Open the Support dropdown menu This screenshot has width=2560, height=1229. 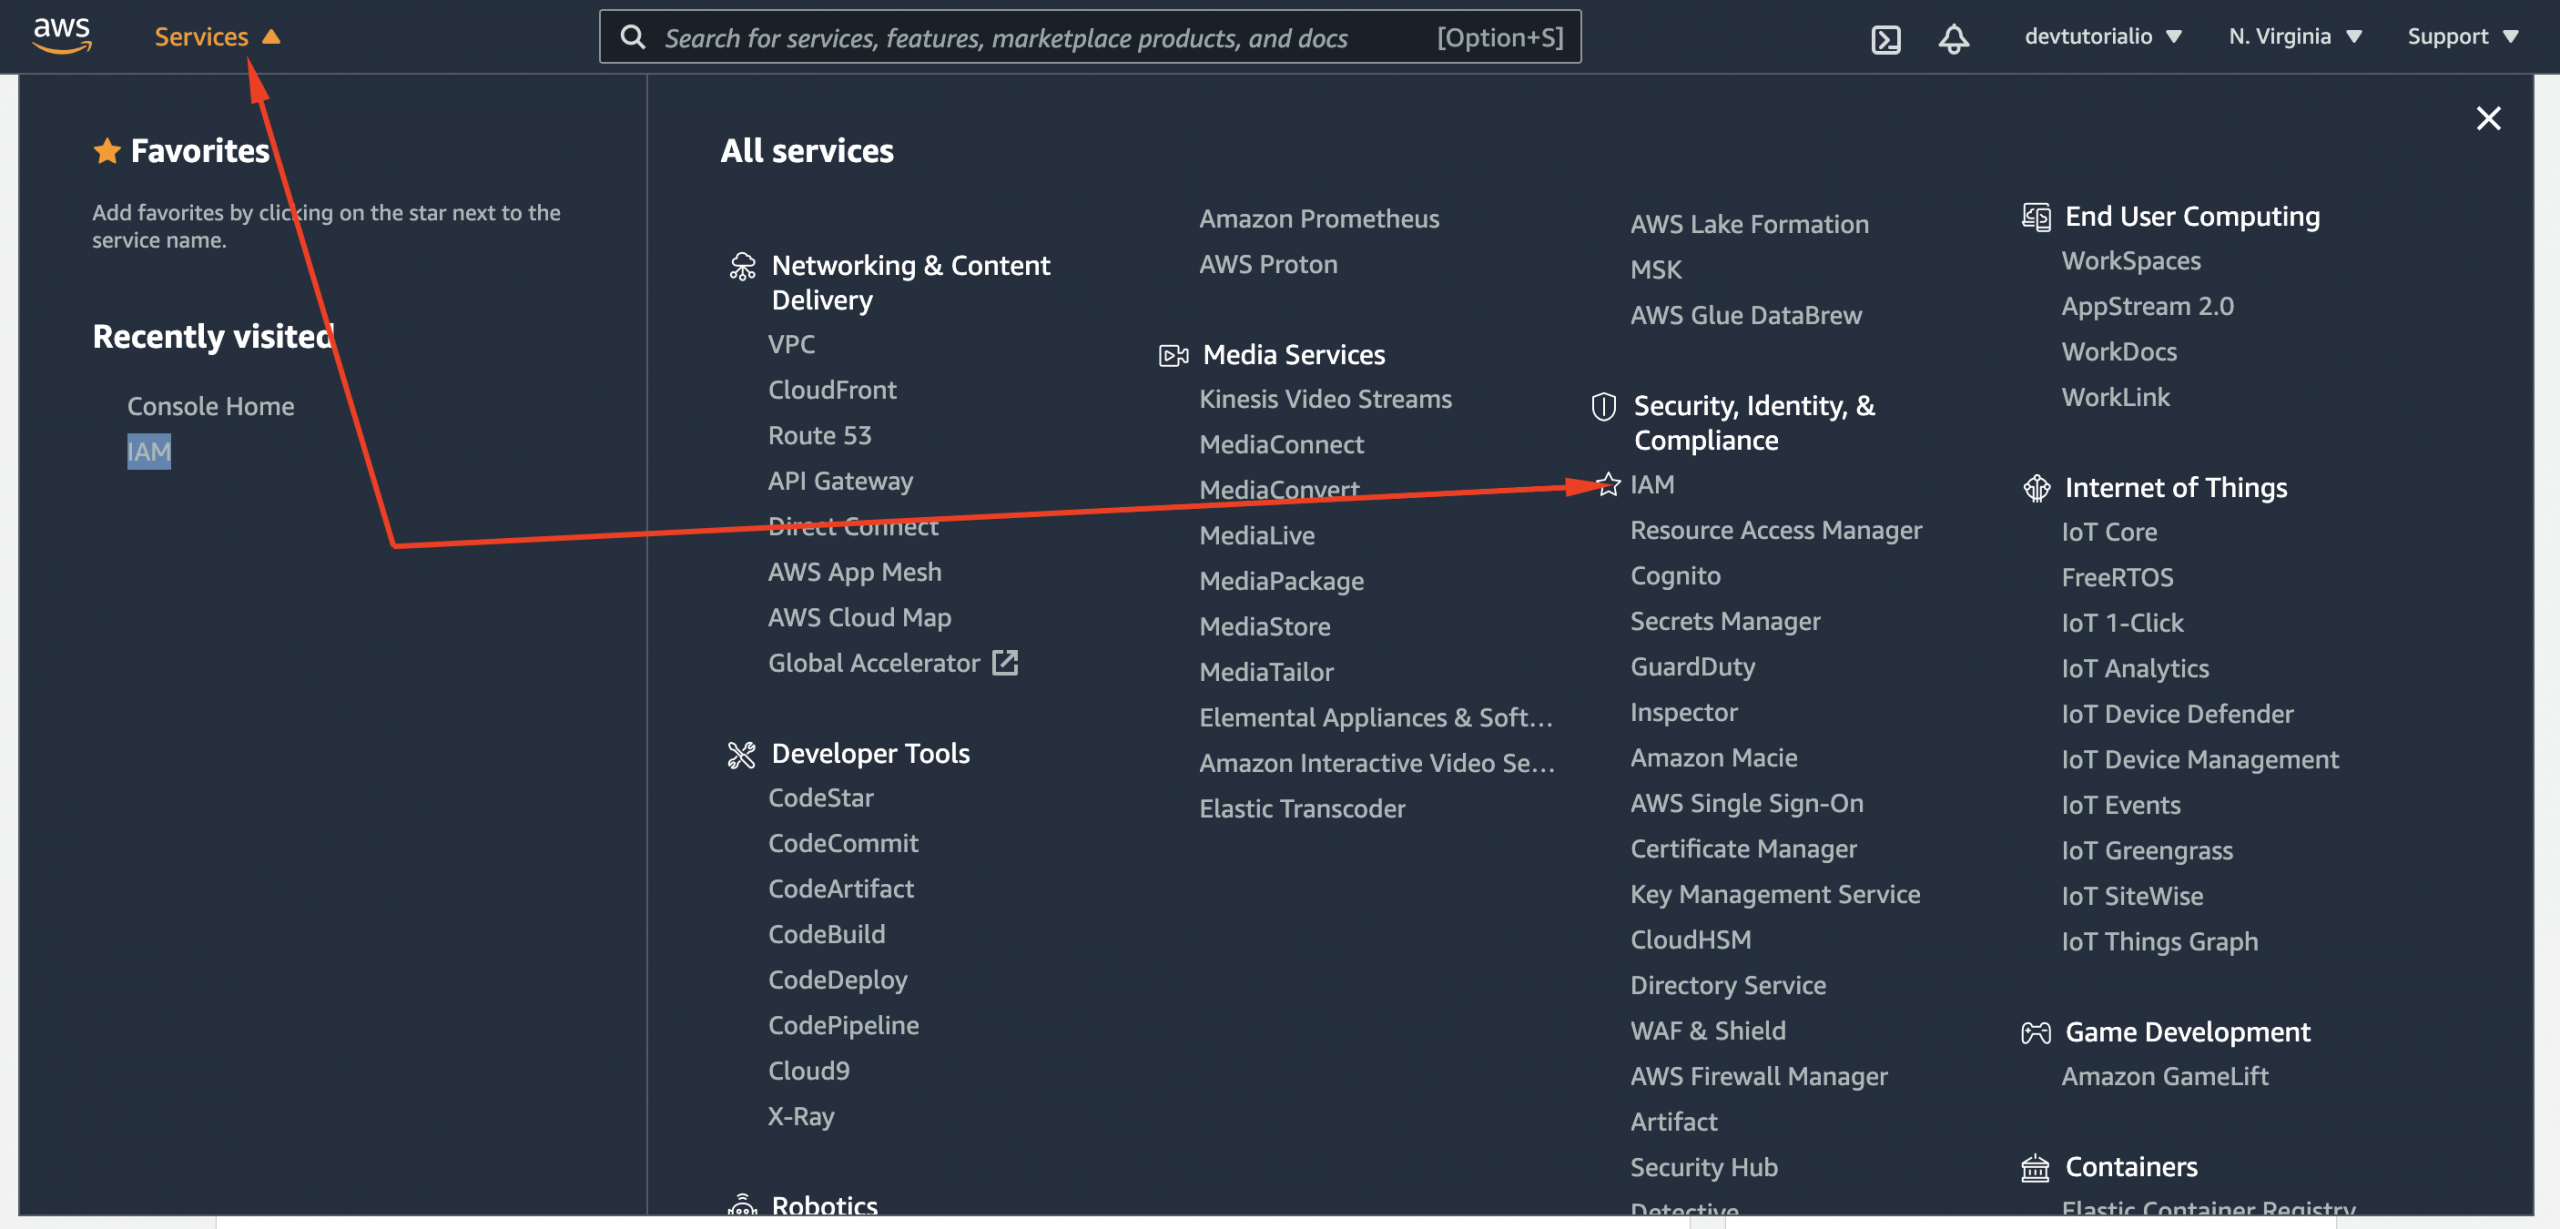tap(2463, 37)
